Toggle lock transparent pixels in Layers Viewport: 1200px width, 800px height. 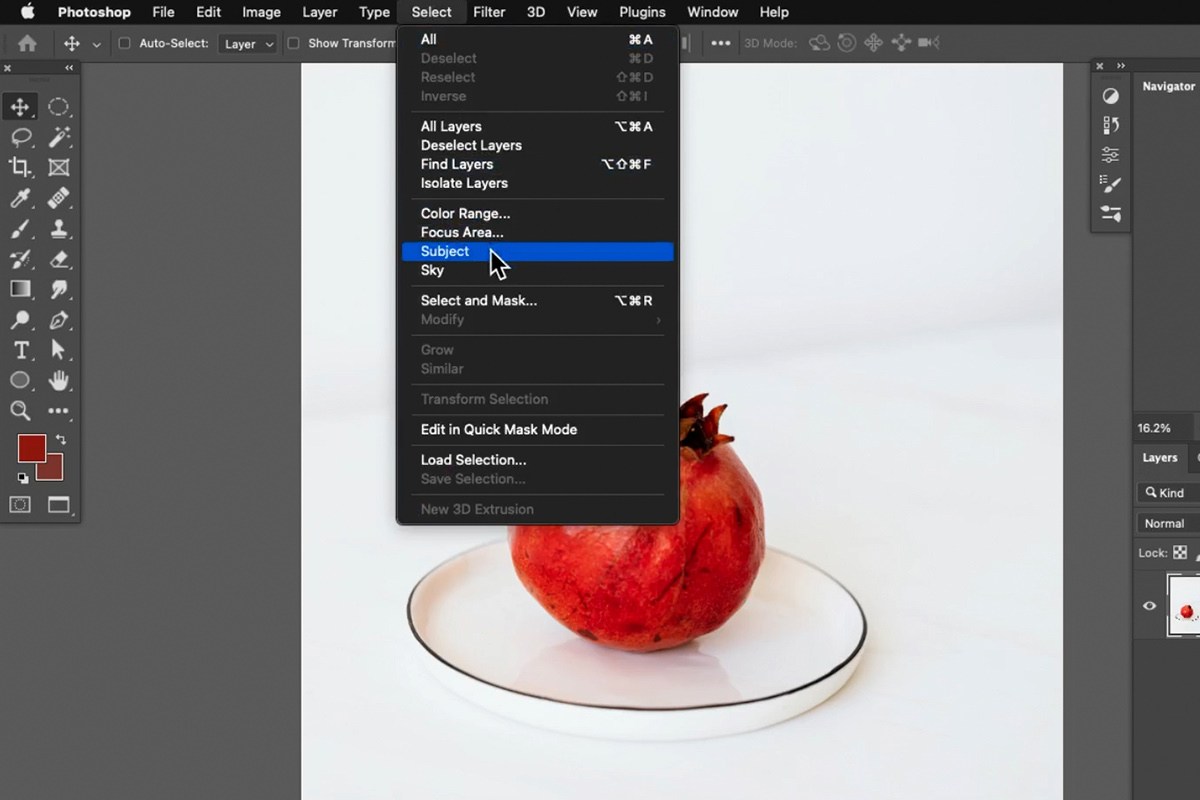point(1180,552)
